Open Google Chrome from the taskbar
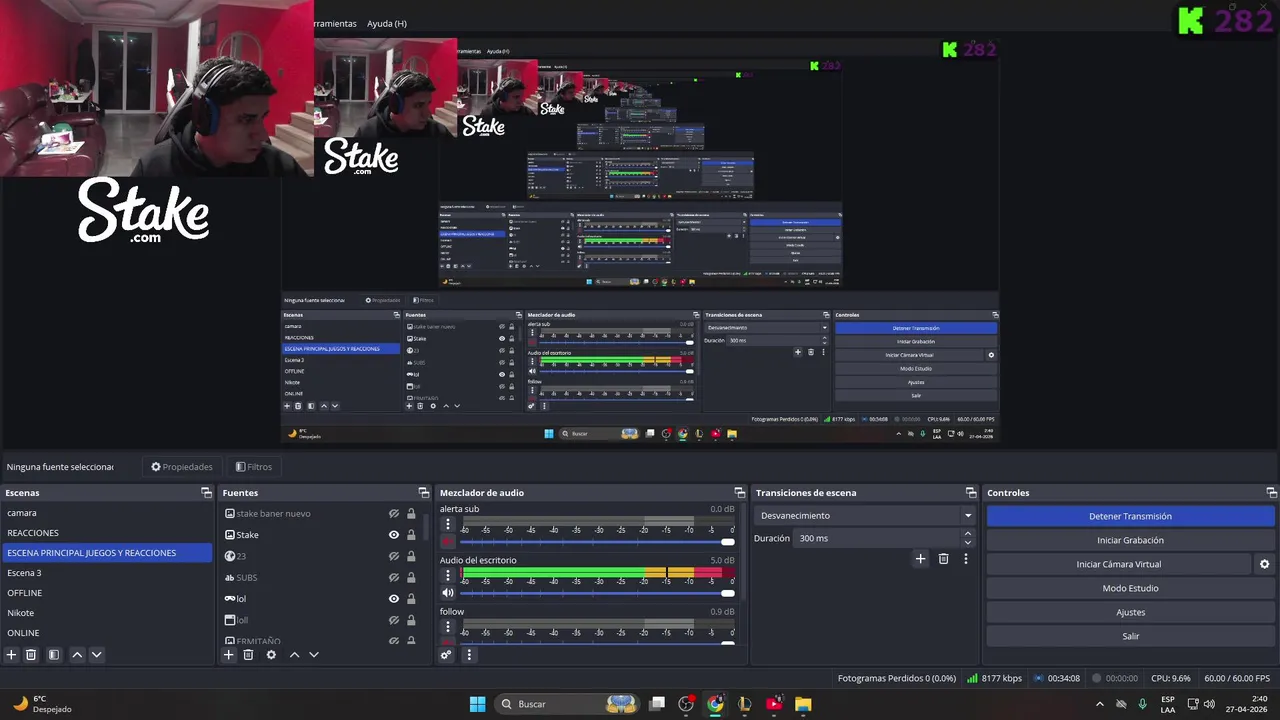This screenshot has width=1280, height=720. [715, 704]
